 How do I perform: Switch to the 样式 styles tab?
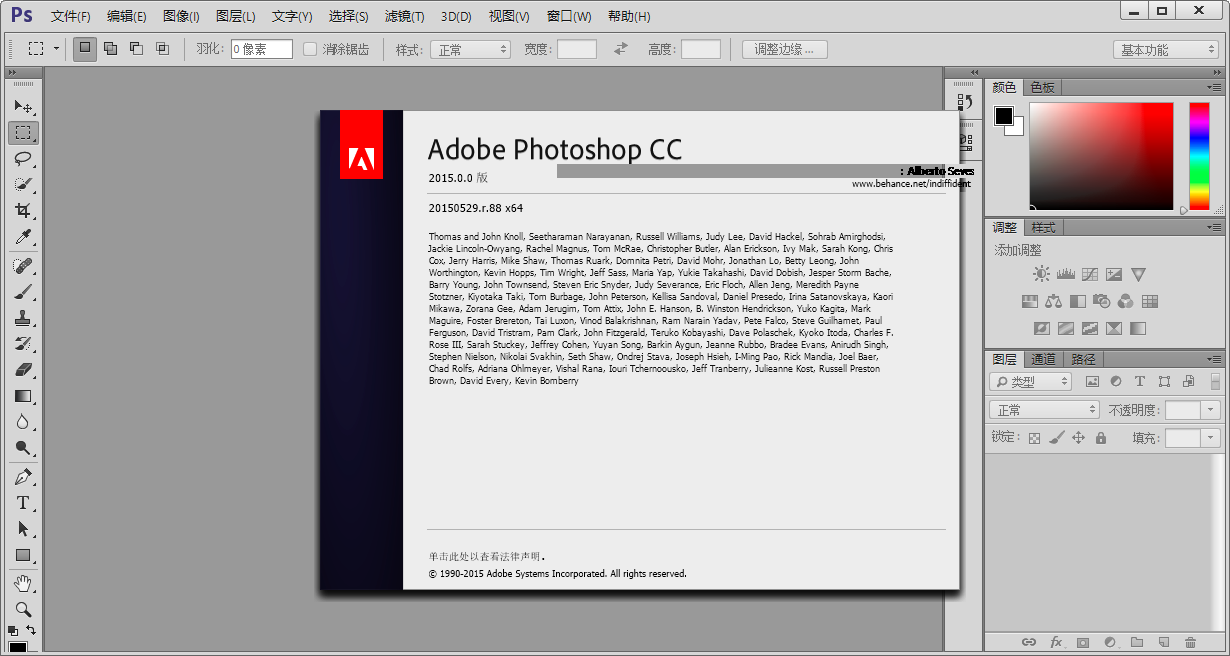(x=1043, y=228)
